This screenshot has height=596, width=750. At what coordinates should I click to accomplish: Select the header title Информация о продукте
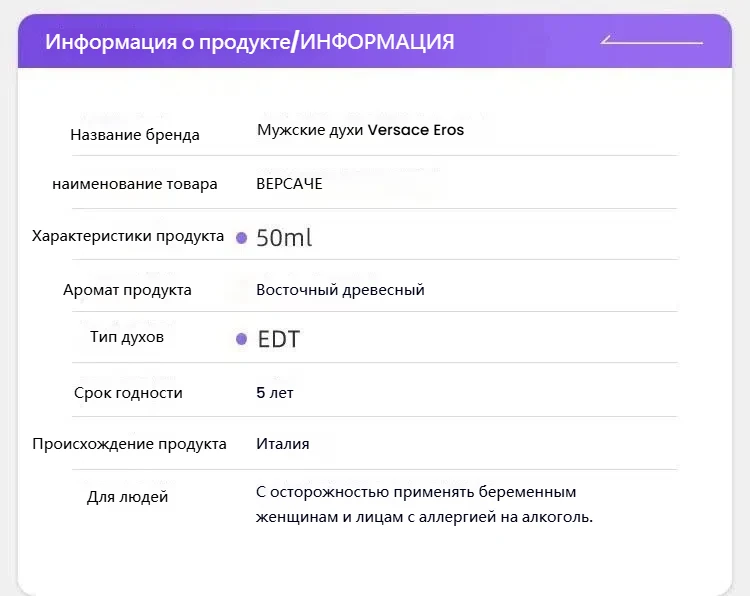168,42
